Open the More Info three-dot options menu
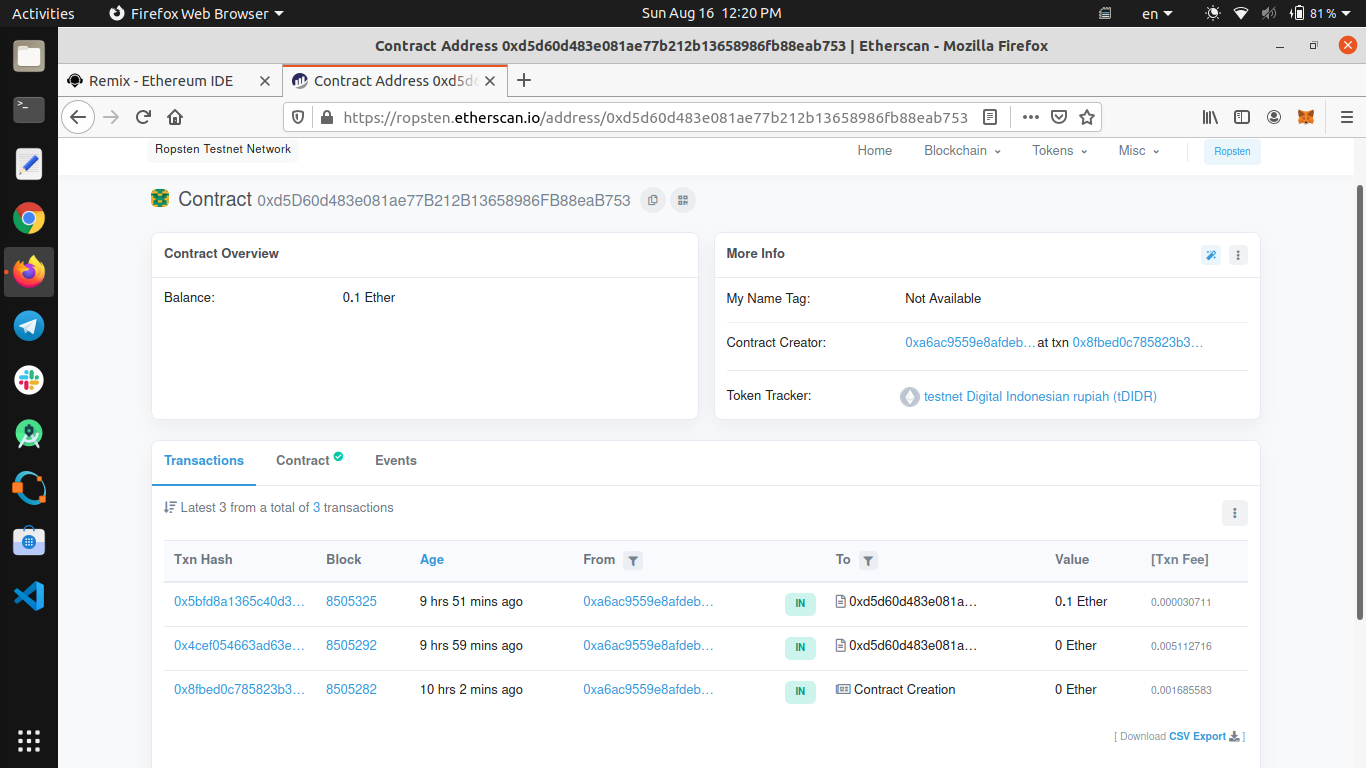This screenshot has height=768, width=1366. [1238, 255]
